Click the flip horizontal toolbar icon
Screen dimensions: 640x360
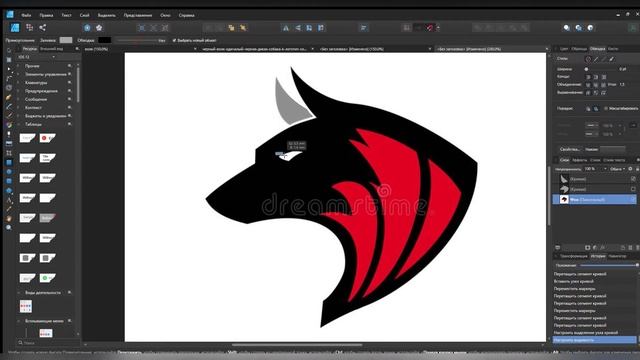(x=286, y=28)
